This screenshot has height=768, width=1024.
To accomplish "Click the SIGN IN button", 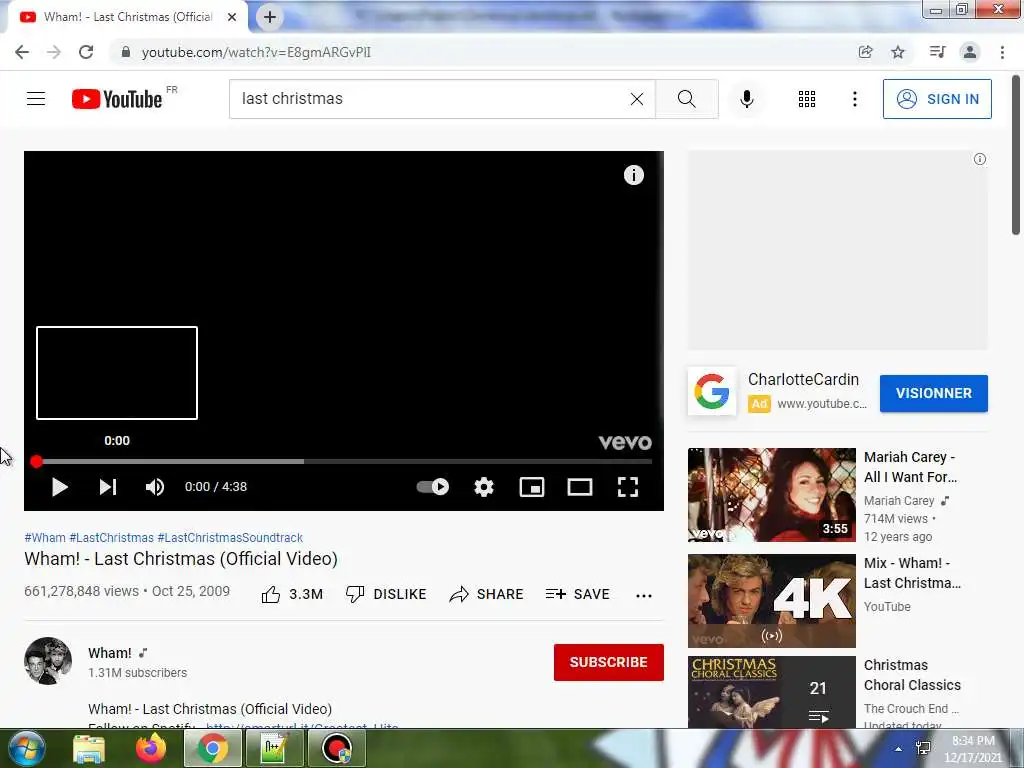I will [937, 99].
